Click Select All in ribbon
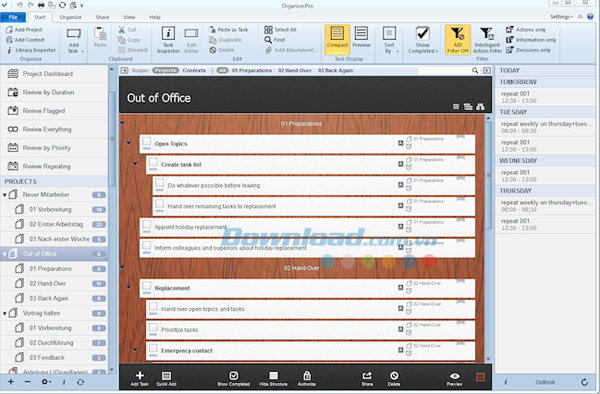Screen dimensions: 600x394 [280, 29]
